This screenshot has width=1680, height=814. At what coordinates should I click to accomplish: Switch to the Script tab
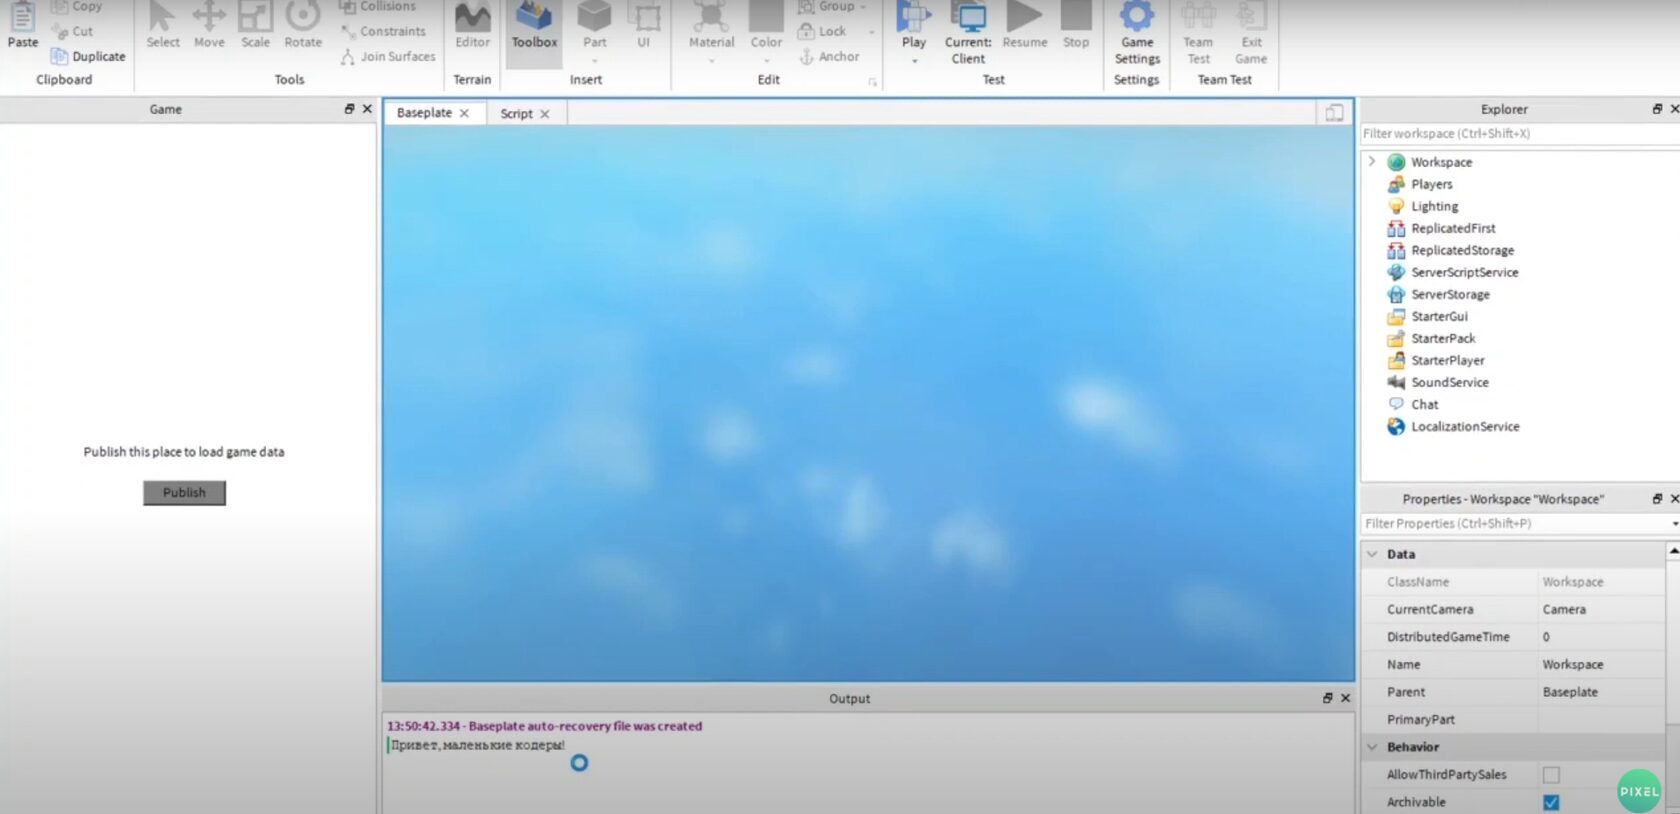point(516,114)
